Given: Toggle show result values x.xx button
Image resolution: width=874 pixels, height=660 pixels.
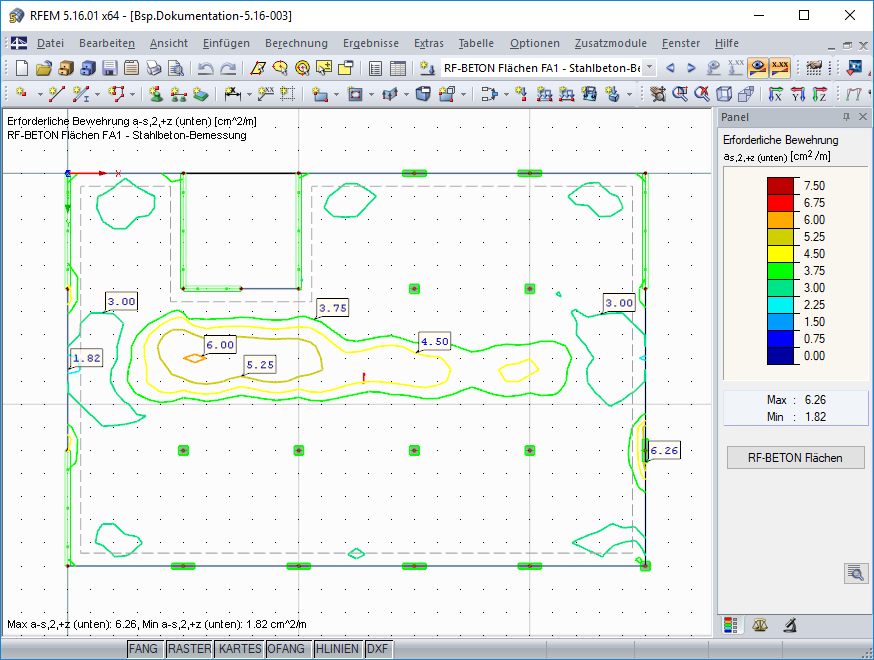Looking at the screenshot, I should 779,68.
